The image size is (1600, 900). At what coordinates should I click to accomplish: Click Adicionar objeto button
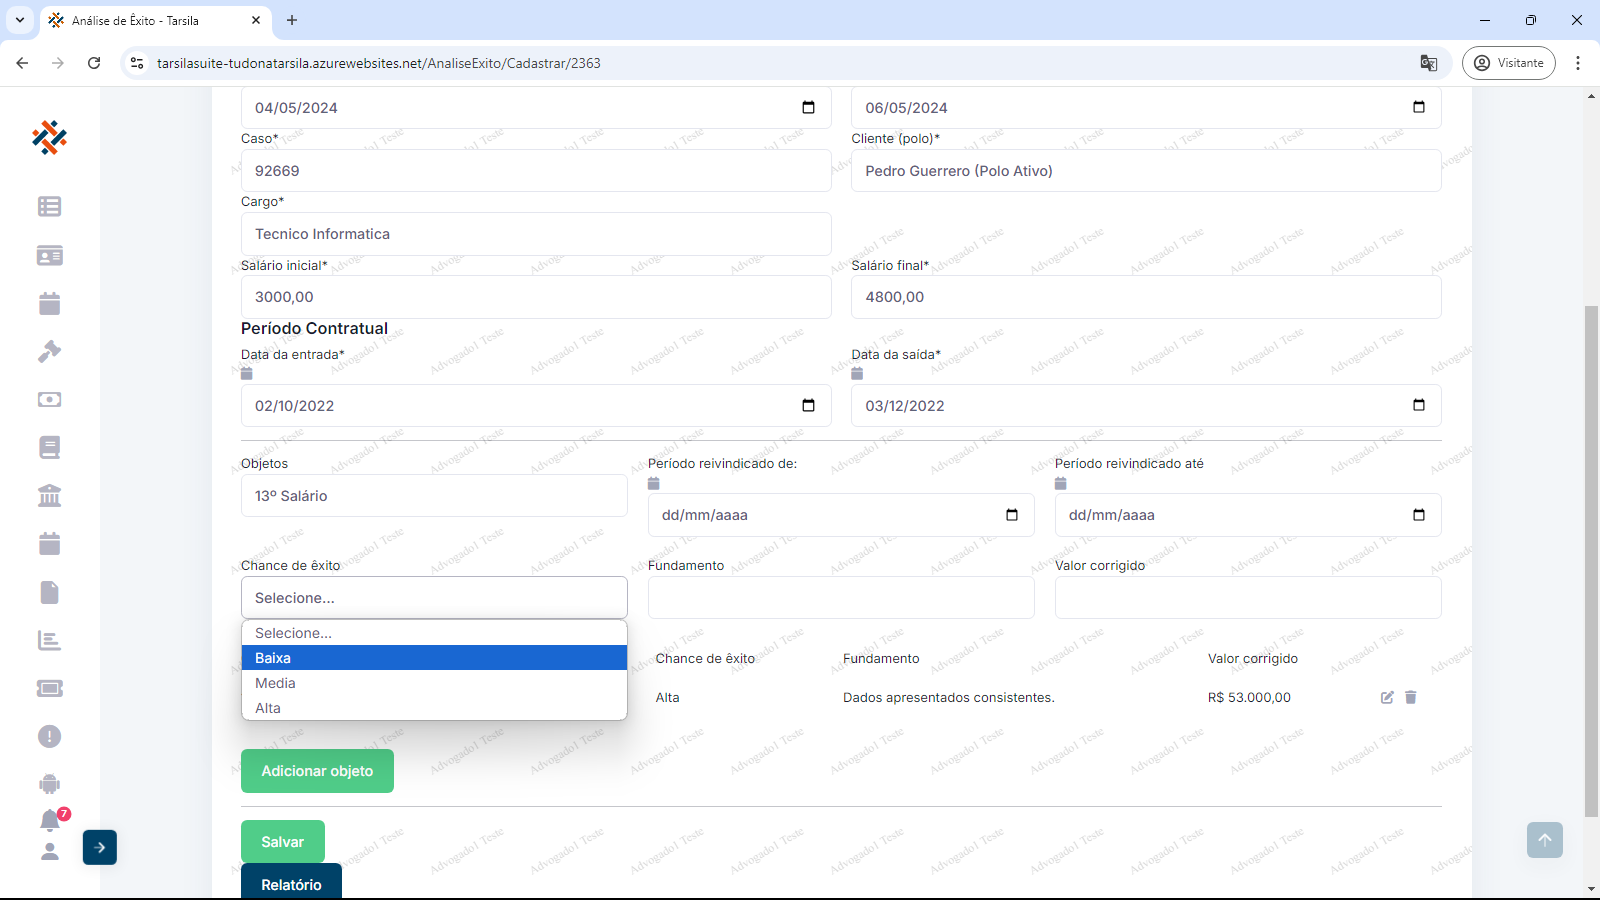click(317, 771)
